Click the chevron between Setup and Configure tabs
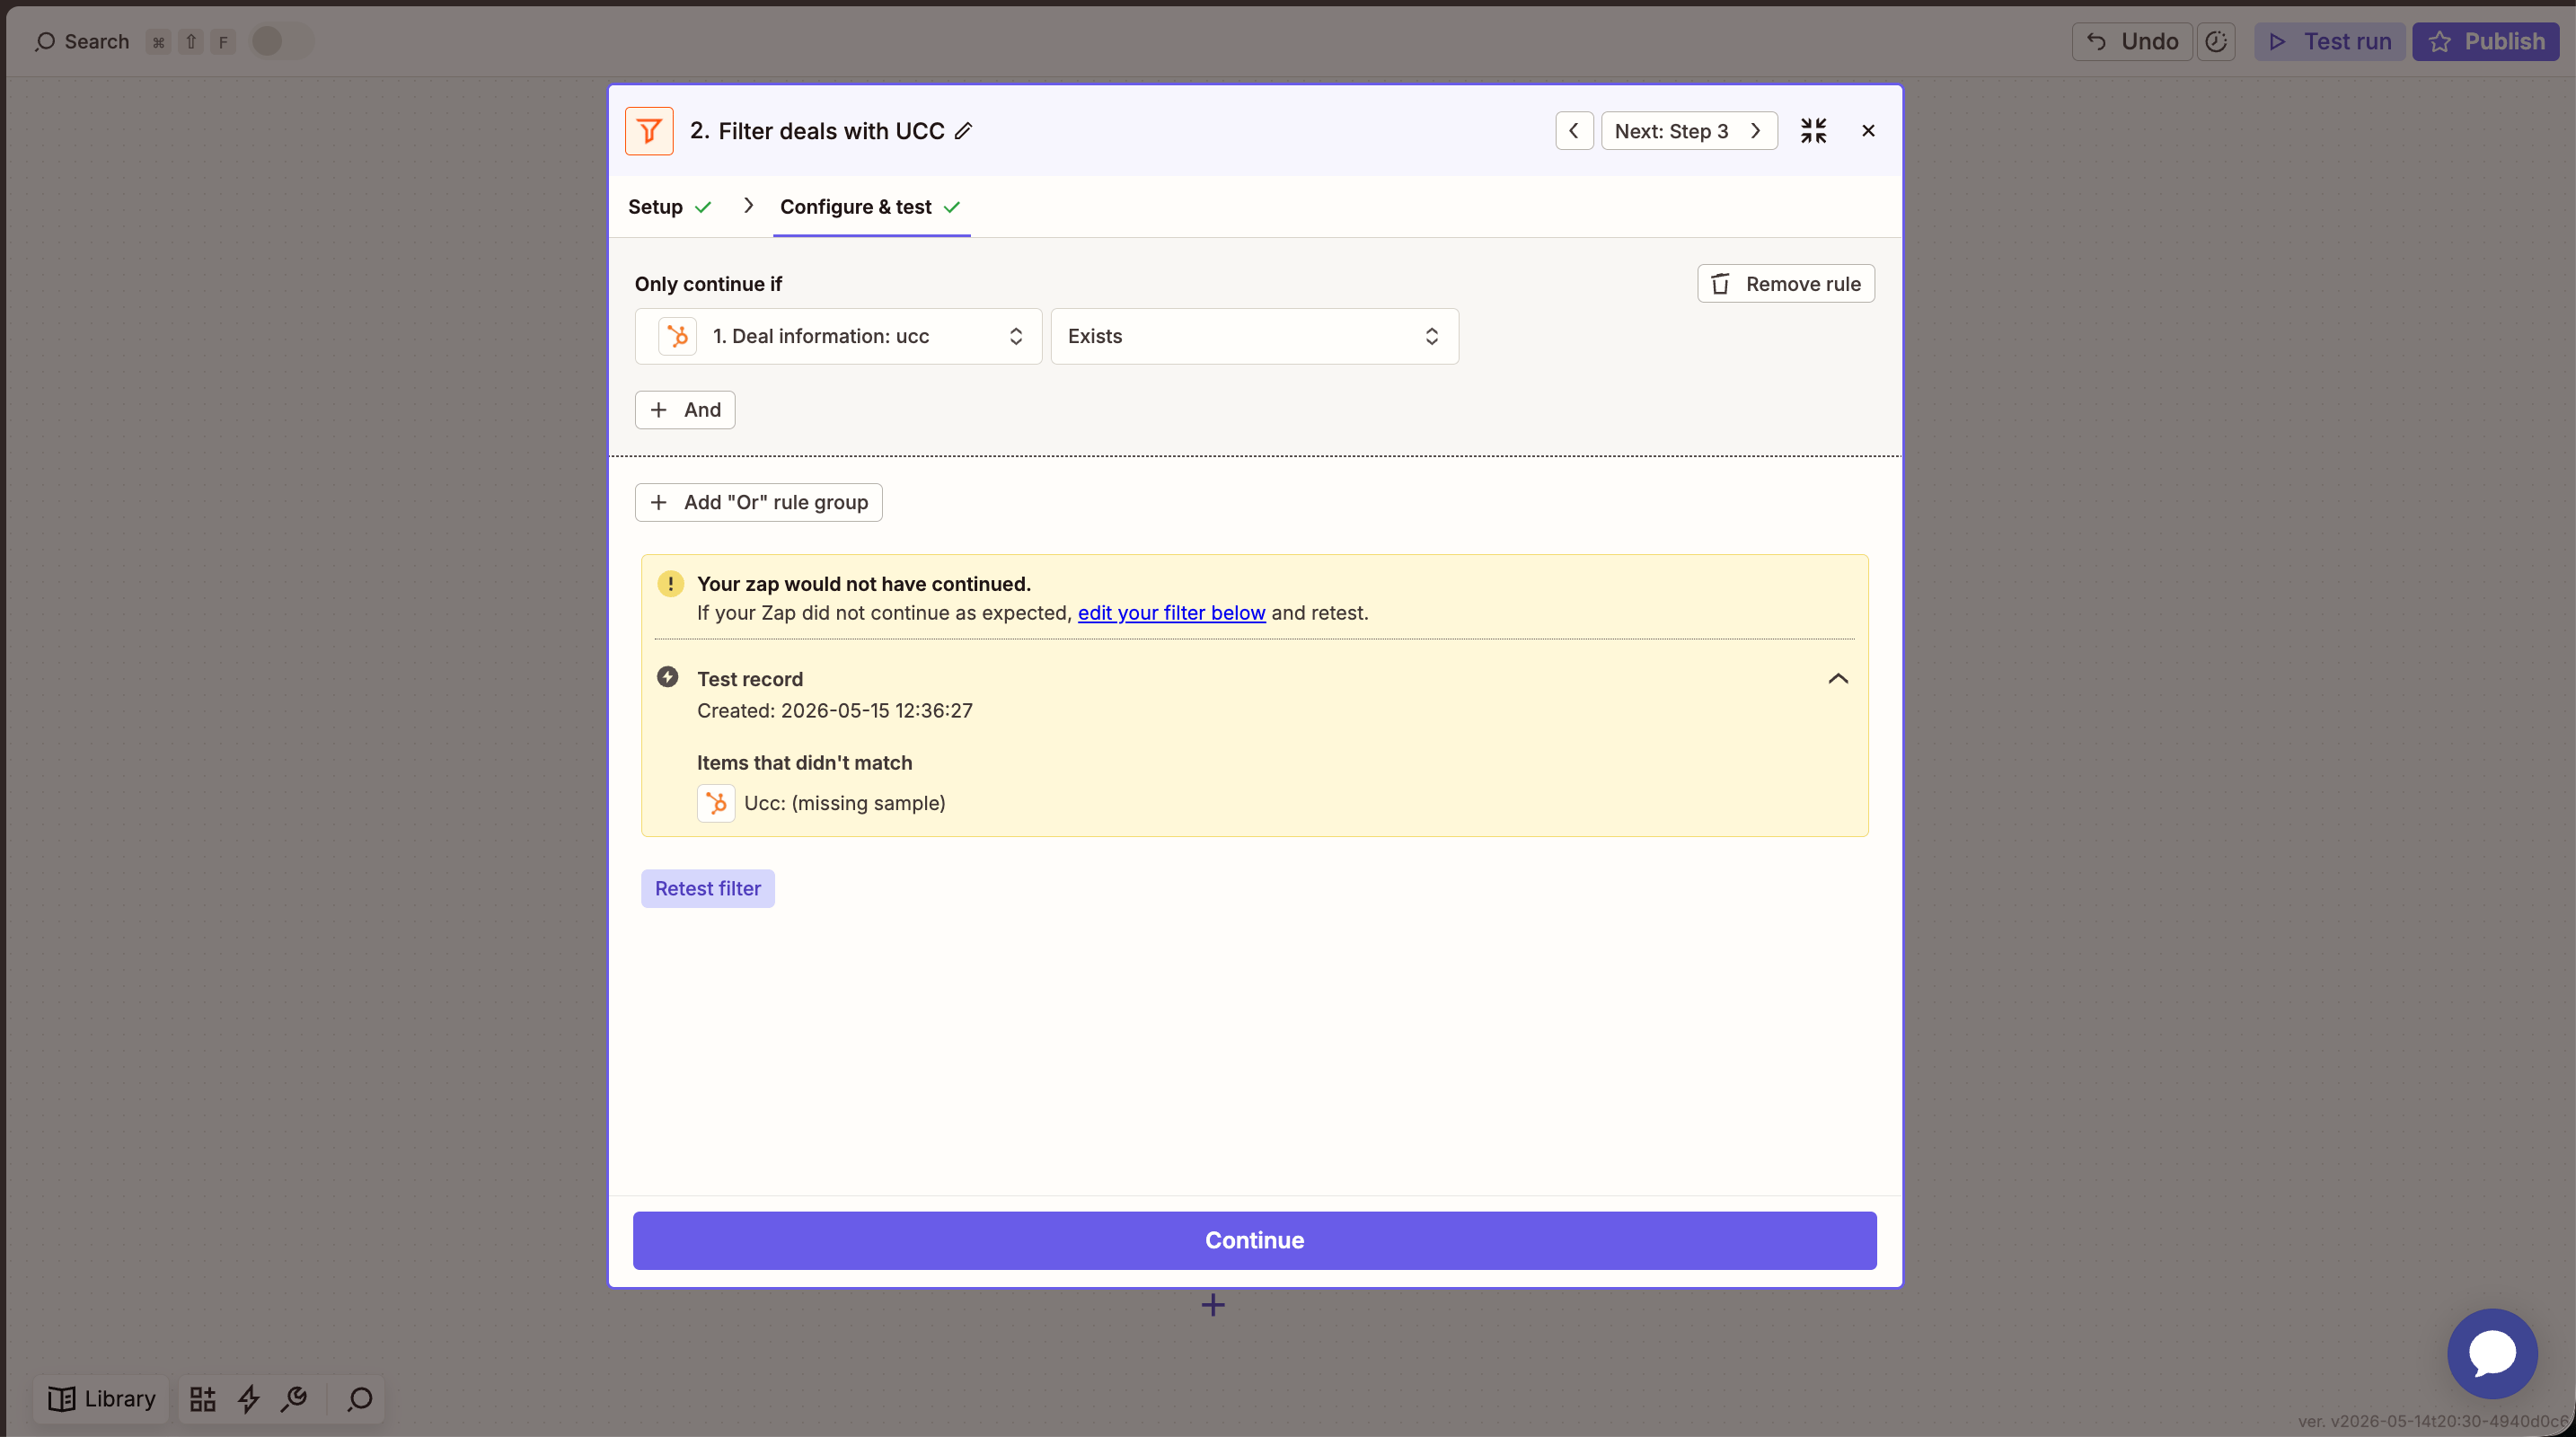The height and width of the screenshot is (1437, 2576). click(748, 205)
